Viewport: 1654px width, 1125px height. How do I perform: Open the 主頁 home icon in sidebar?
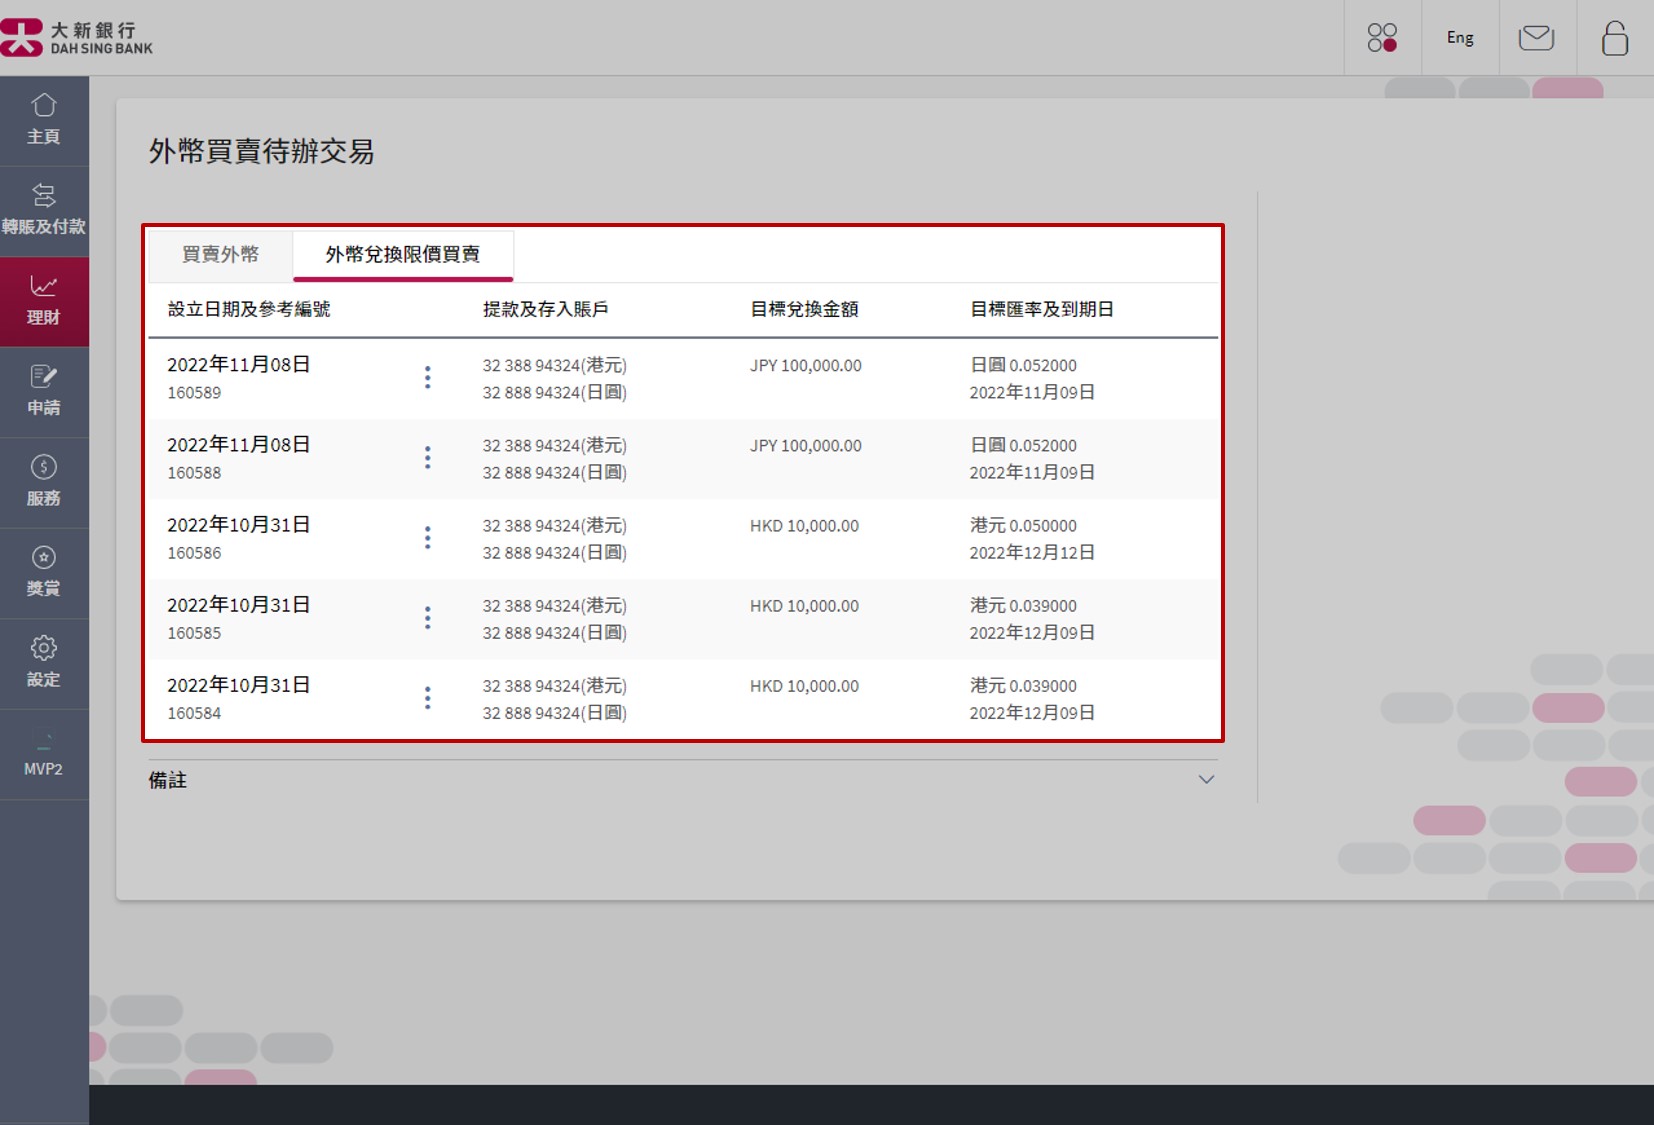[44, 119]
